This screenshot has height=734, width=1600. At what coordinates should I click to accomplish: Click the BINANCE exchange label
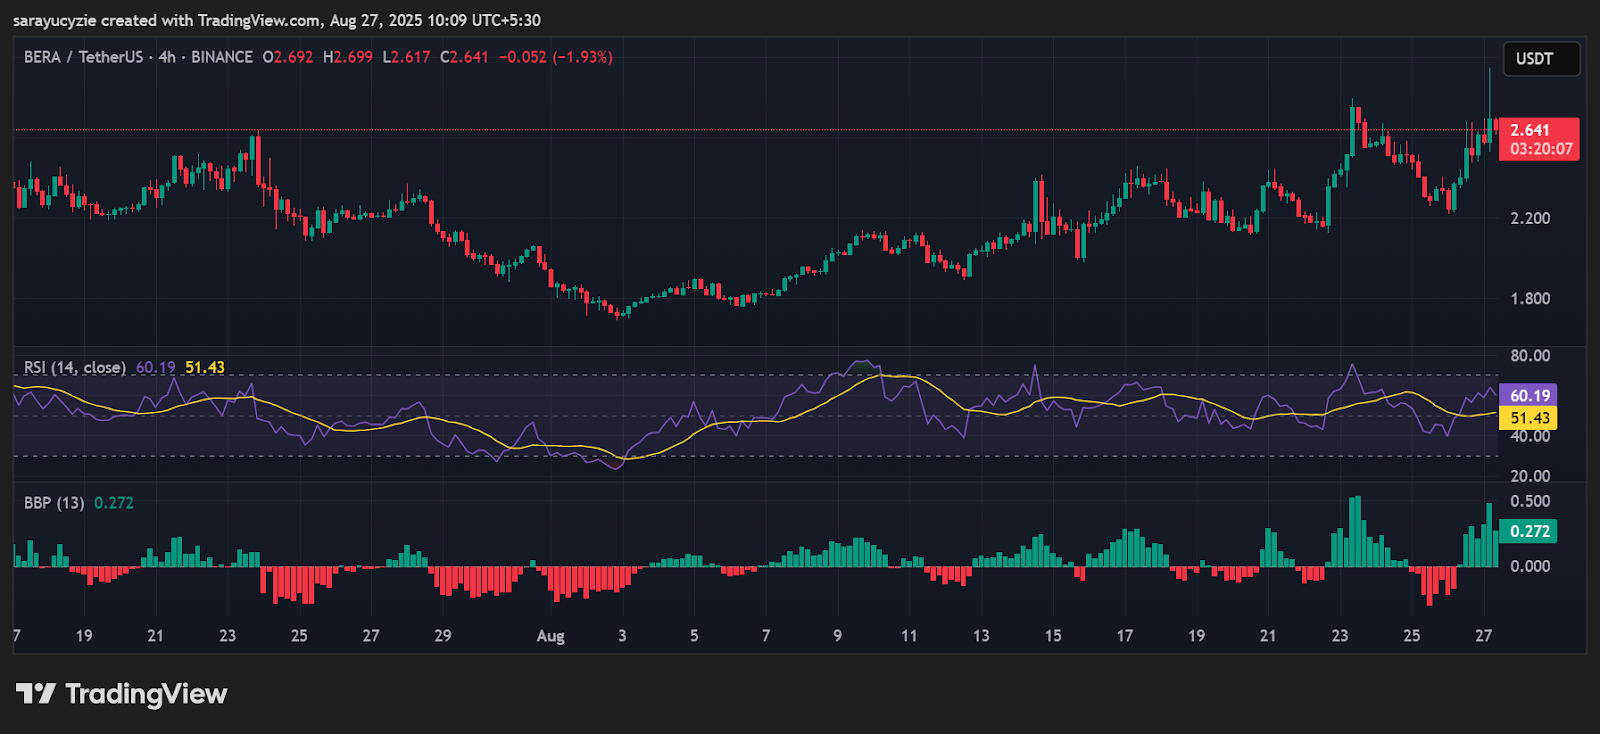[x=222, y=57]
